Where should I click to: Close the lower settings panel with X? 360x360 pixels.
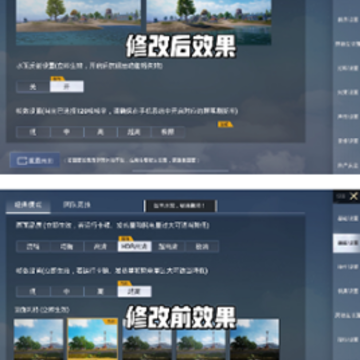pyautogui.click(x=354, y=196)
